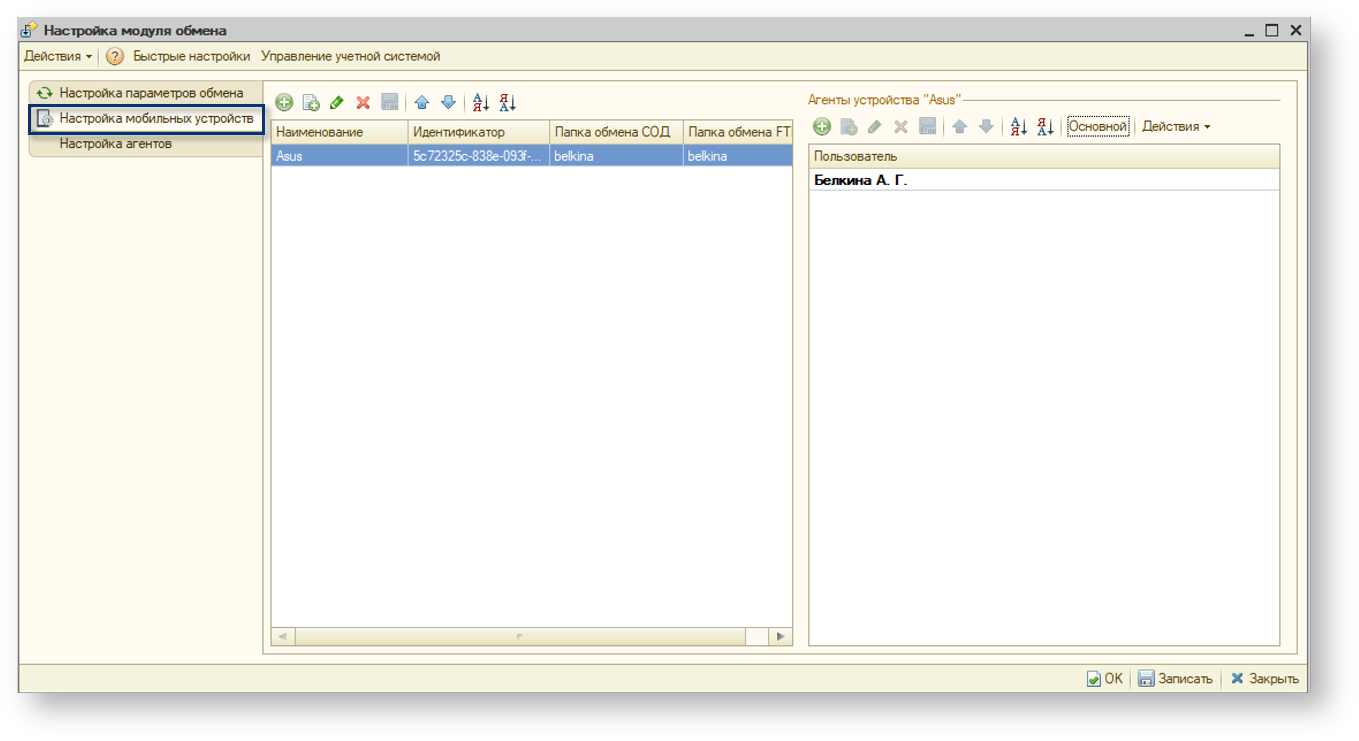Edit agent entry using agents toolbar pencil
Screen dimensions: 1359x741
pyautogui.click(x=875, y=127)
